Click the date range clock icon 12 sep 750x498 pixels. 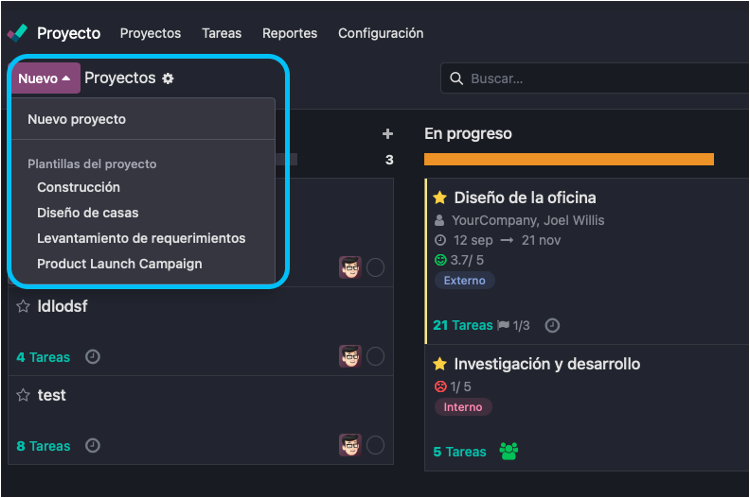[440, 240]
